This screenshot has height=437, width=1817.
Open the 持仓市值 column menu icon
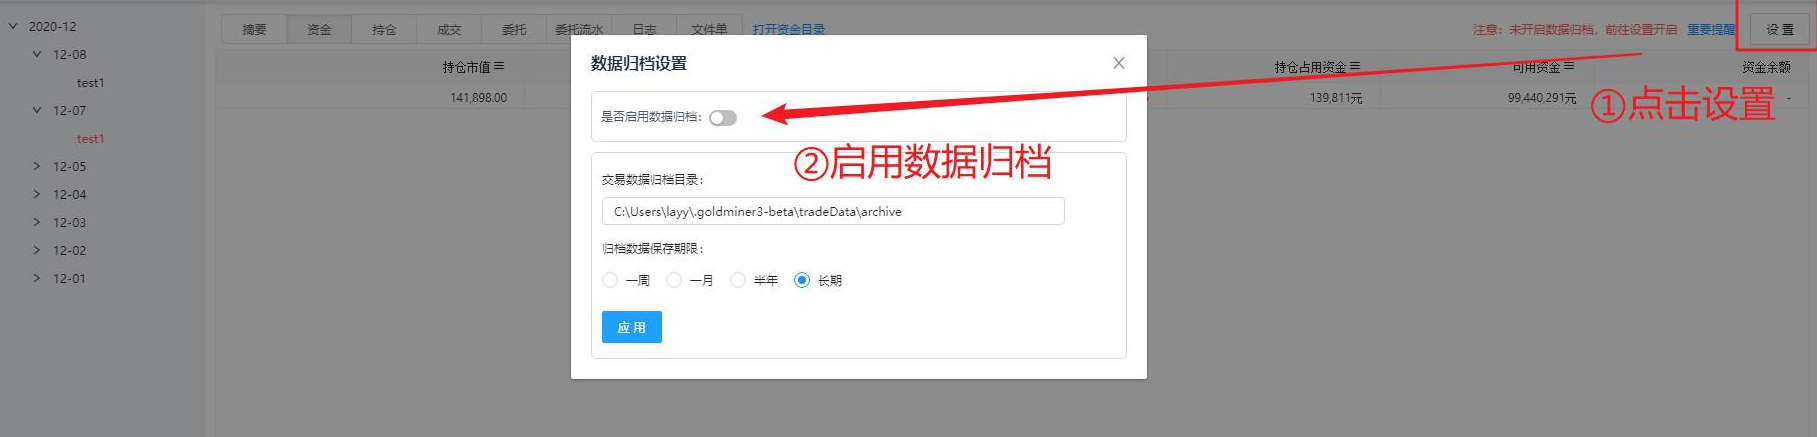click(x=499, y=67)
